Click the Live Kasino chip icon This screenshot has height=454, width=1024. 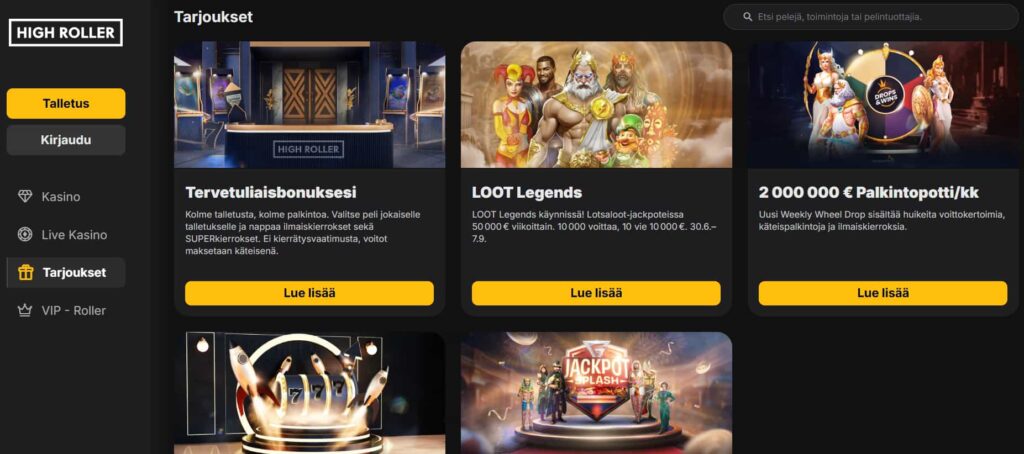coord(25,234)
